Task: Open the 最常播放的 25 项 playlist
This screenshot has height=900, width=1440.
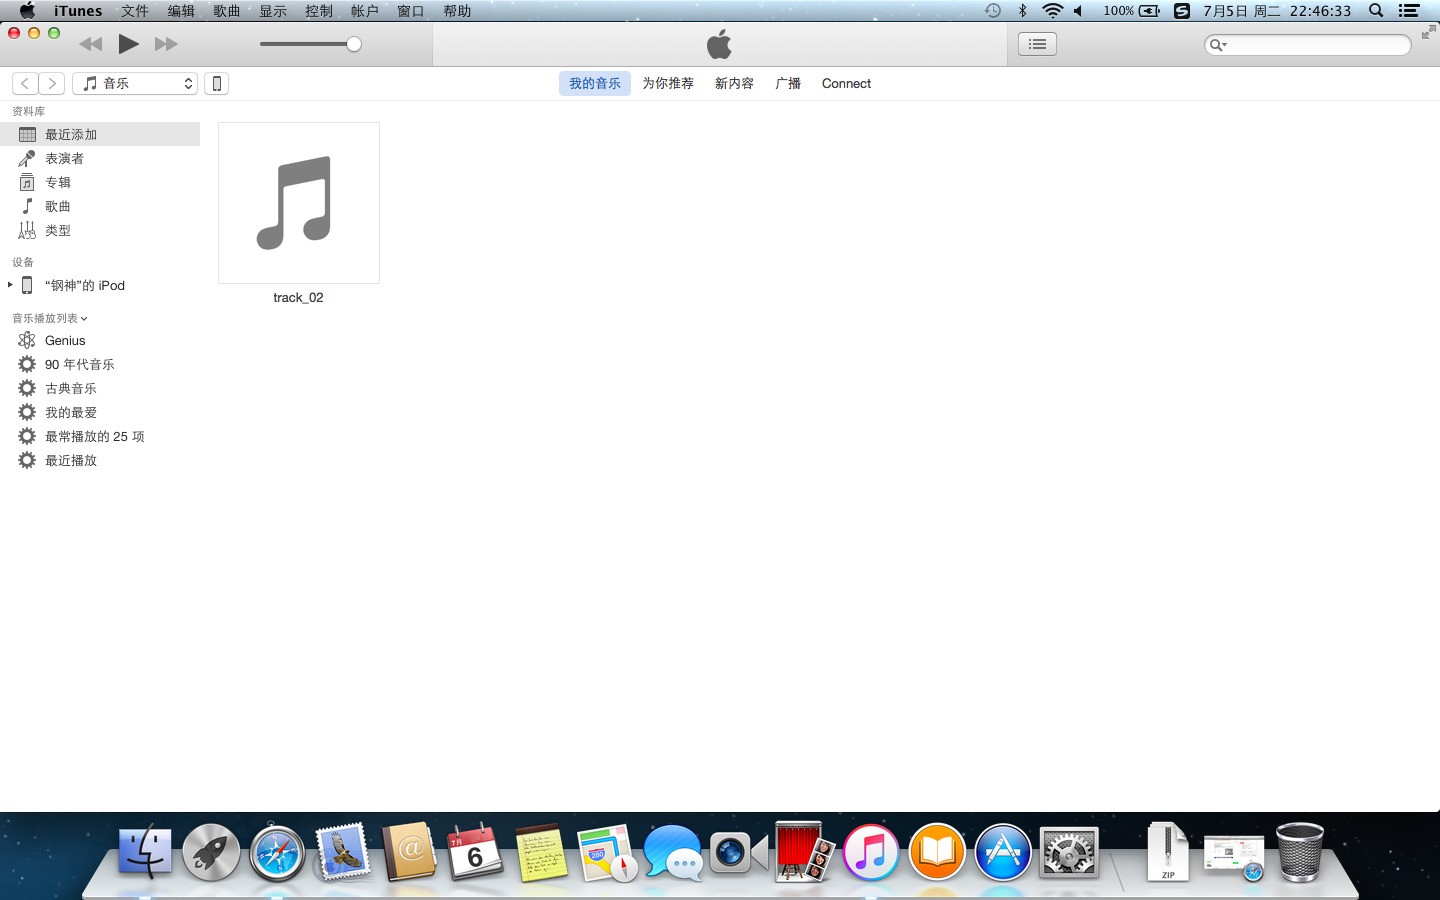Action: click(x=100, y=436)
